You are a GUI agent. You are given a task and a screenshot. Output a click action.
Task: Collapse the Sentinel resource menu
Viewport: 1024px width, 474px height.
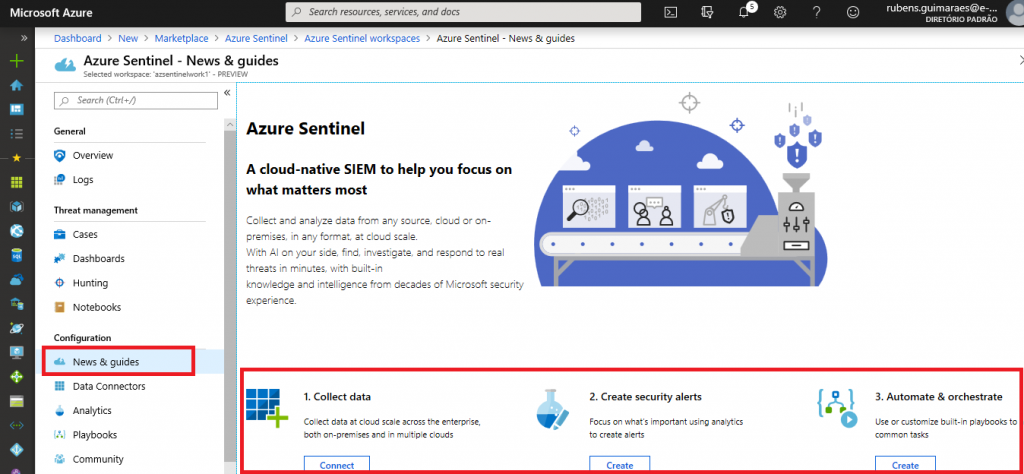[x=227, y=93]
